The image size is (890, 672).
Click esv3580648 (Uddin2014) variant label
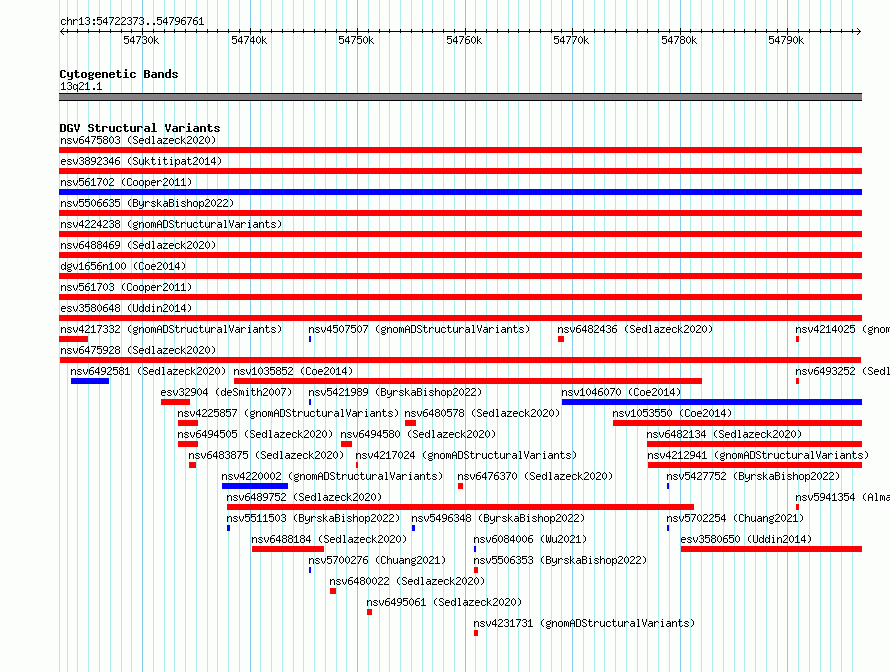tap(126, 308)
